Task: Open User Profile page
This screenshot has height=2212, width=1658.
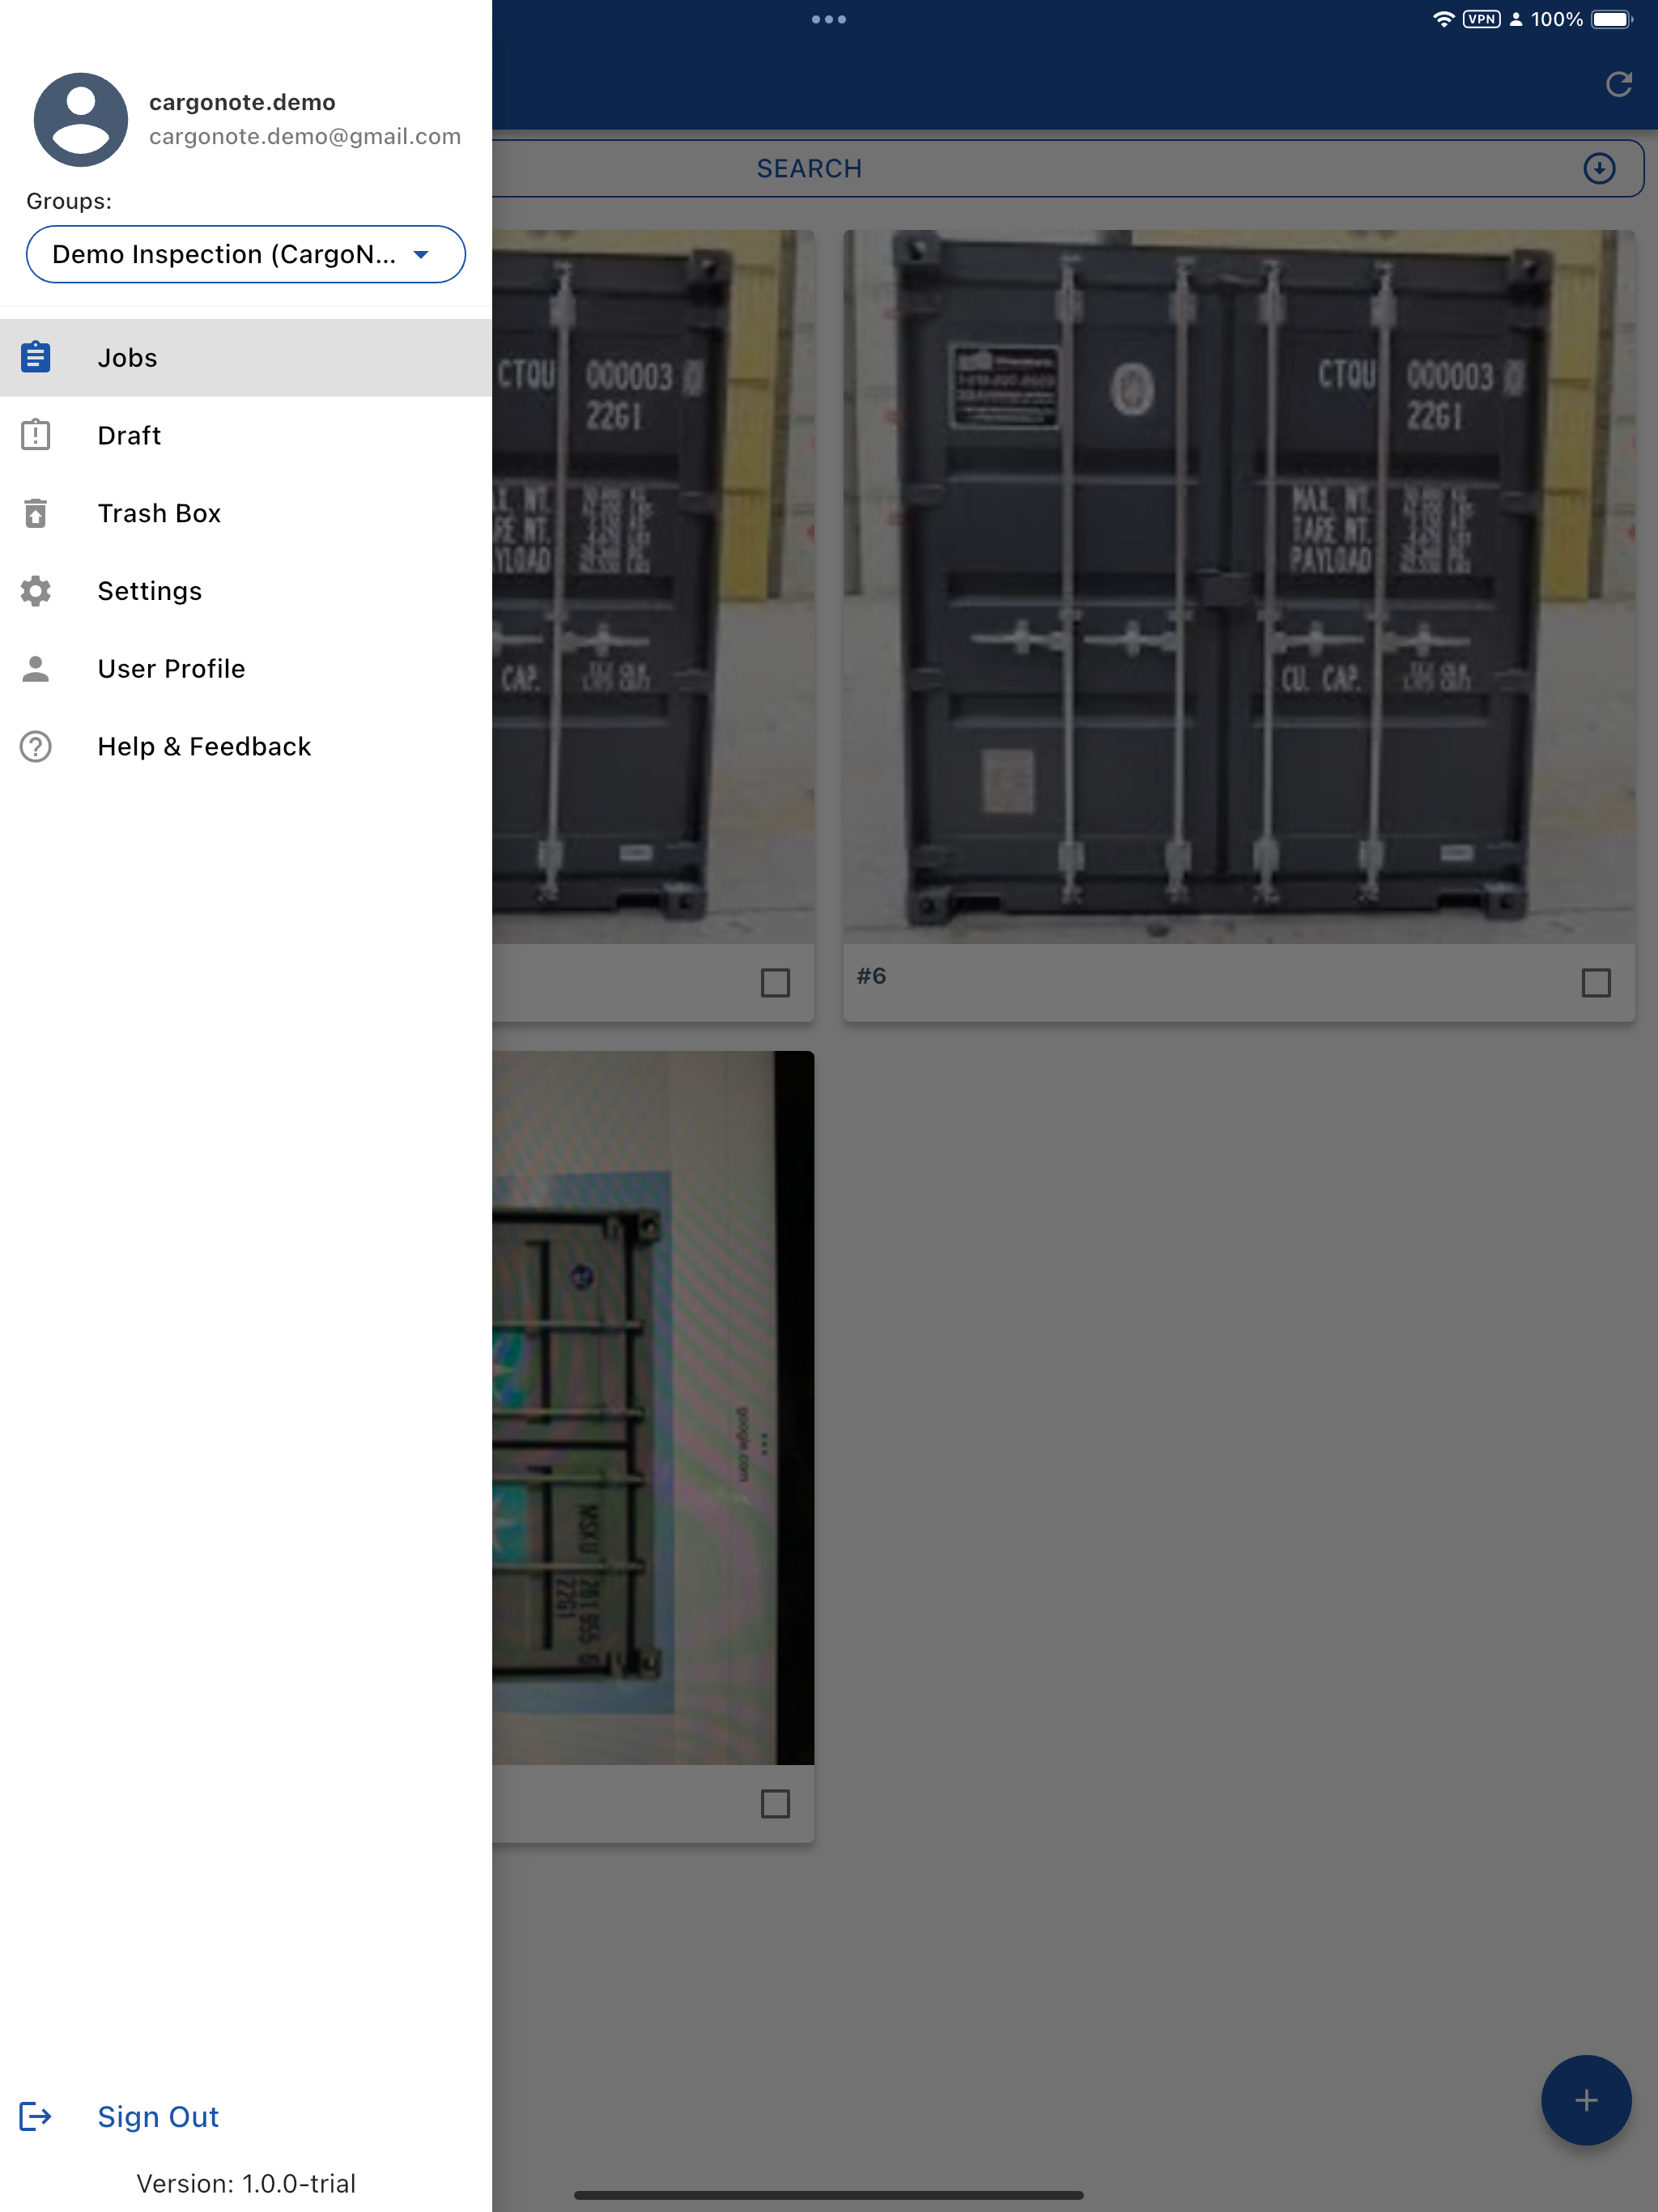Action: tap(245, 668)
